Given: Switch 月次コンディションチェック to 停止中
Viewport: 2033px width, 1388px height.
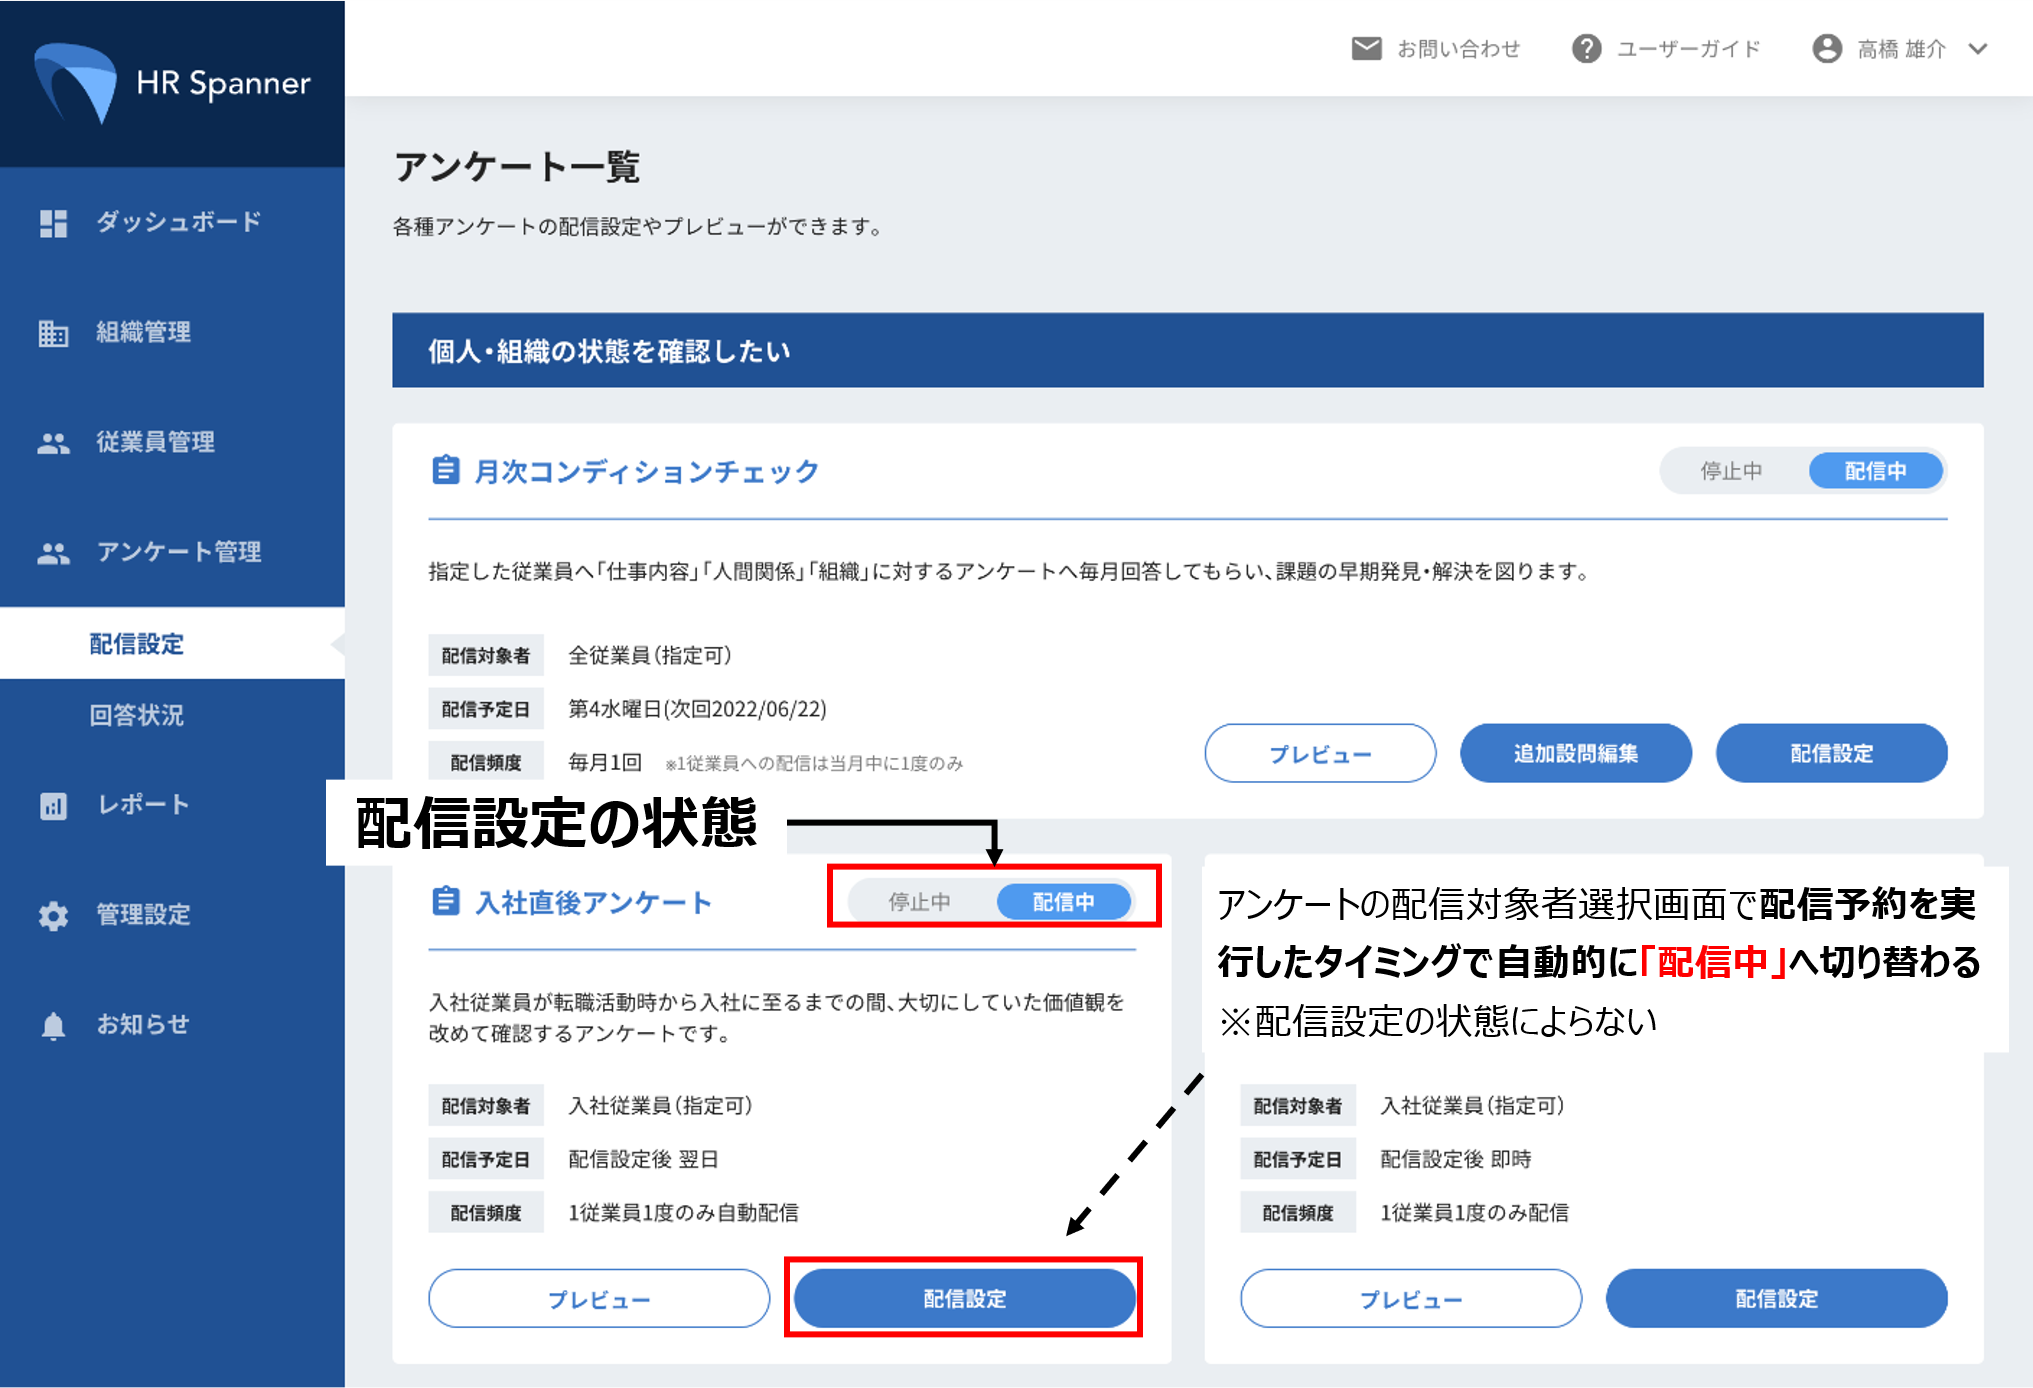Looking at the screenshot, I should [x=1731, y=471].
